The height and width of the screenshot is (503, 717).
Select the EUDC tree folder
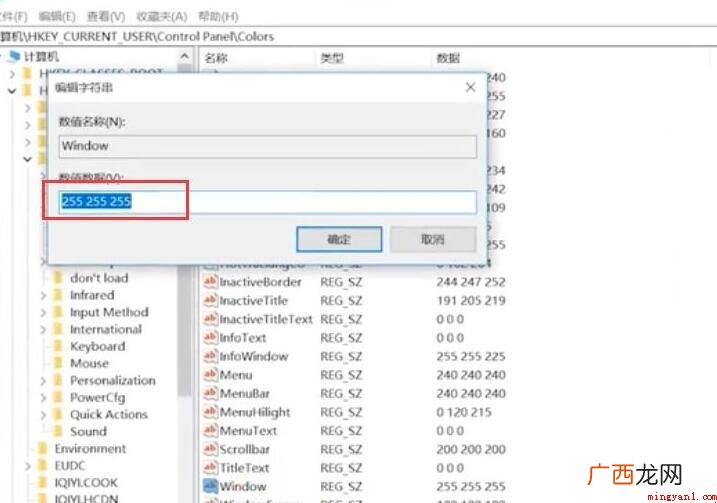point(70,466)
